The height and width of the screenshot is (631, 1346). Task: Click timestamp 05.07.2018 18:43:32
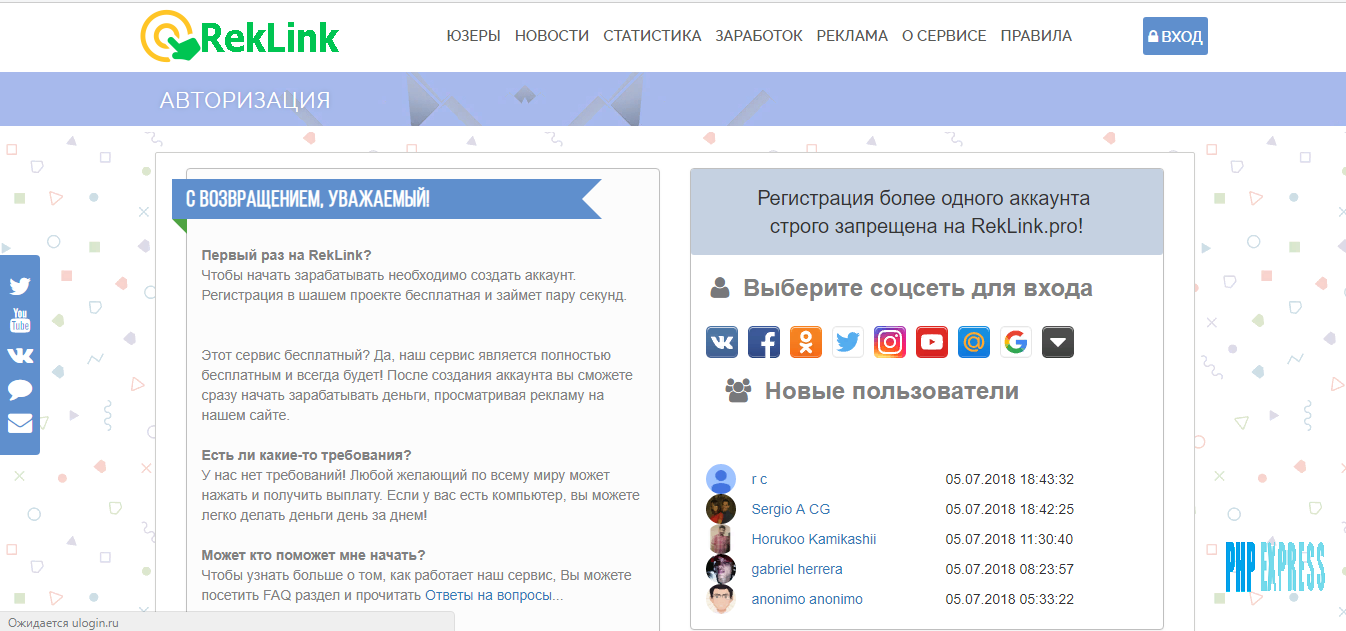click(x=1010, y=480)
